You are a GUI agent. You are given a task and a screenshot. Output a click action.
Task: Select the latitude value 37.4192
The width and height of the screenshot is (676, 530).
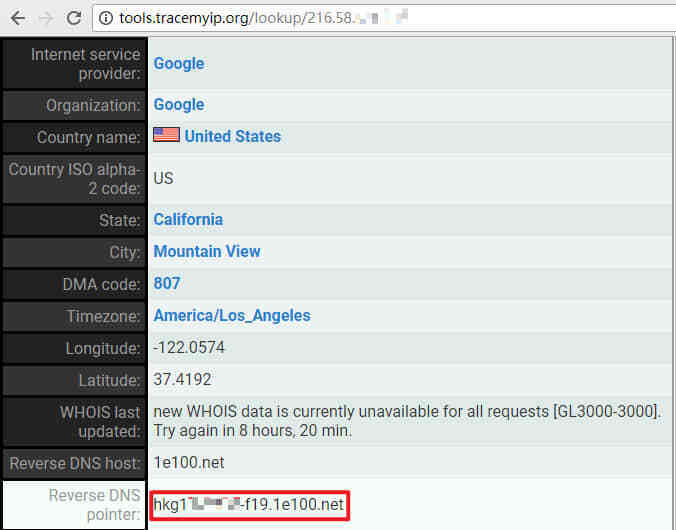pyautogui.click(x=182, y=379)
